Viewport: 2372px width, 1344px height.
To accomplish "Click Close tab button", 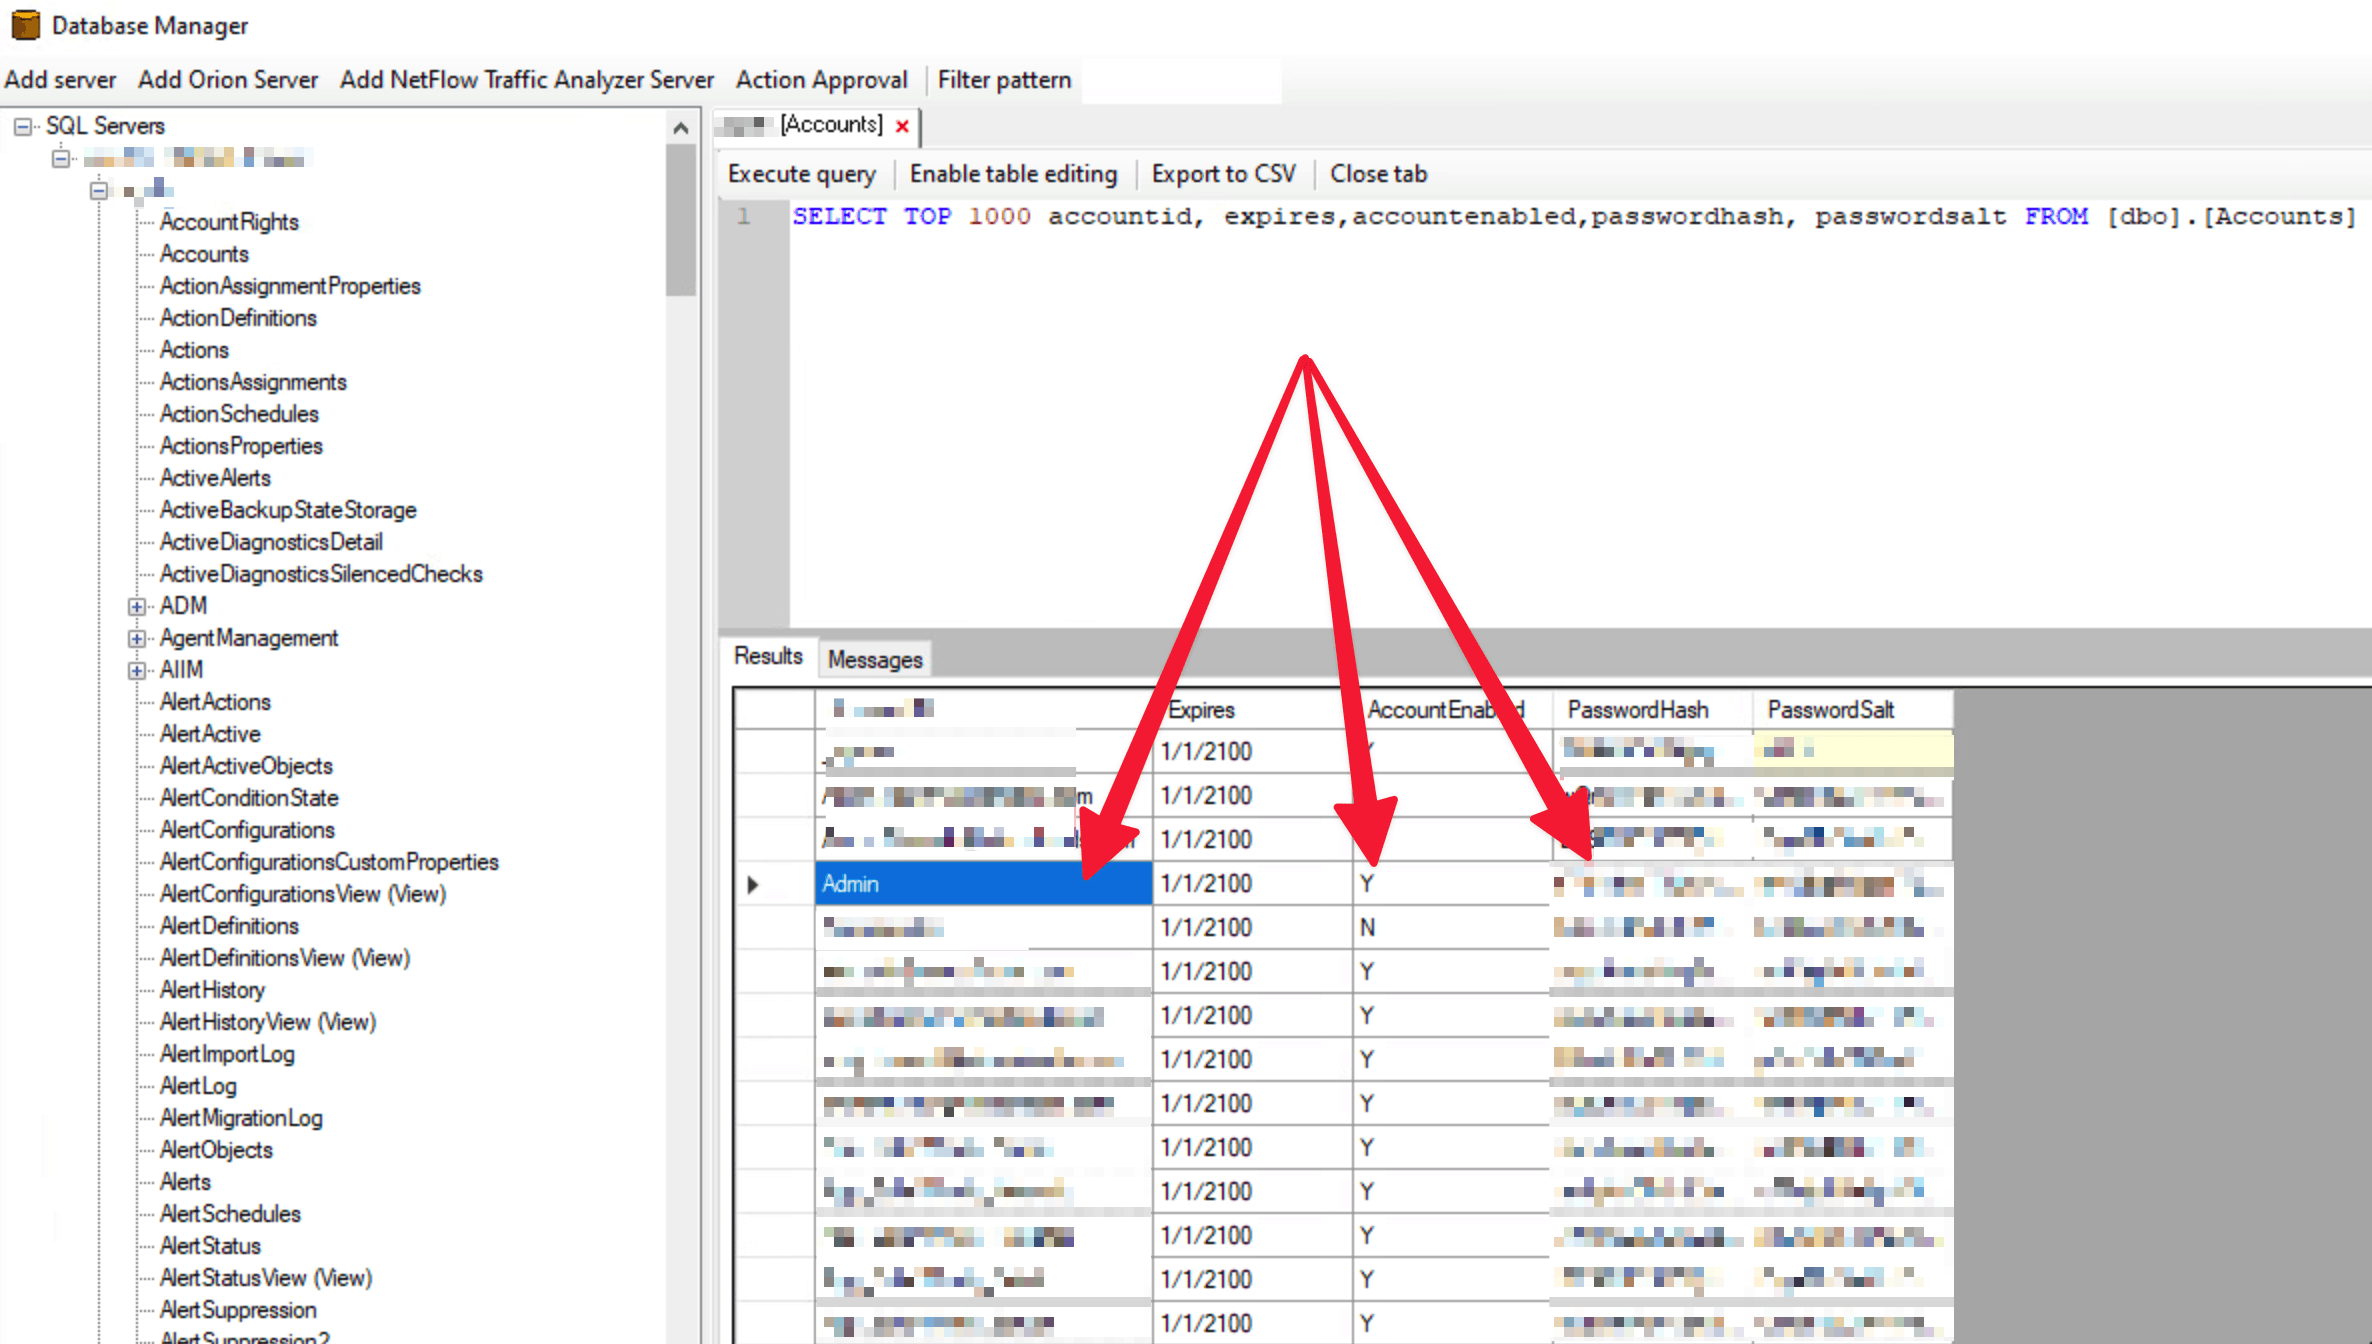I will (x=1378, y=174).
